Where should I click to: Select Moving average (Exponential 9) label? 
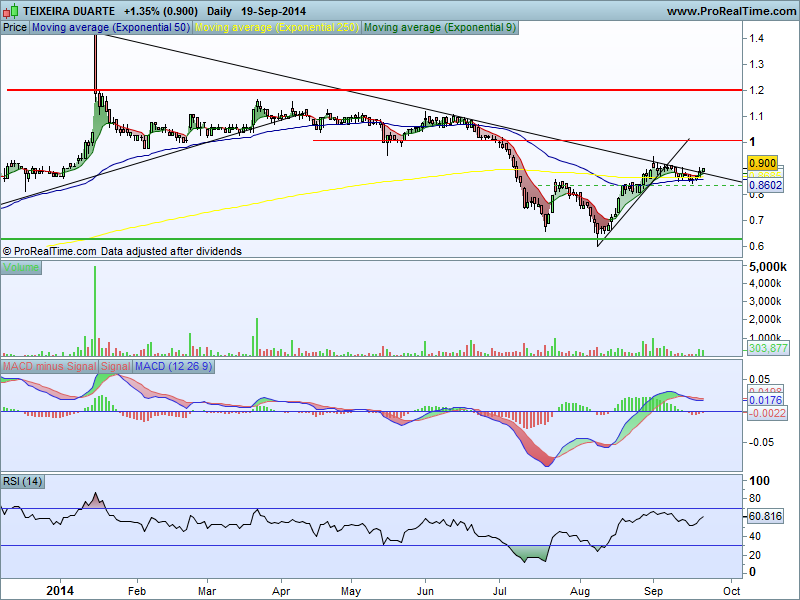click(440, 28)
